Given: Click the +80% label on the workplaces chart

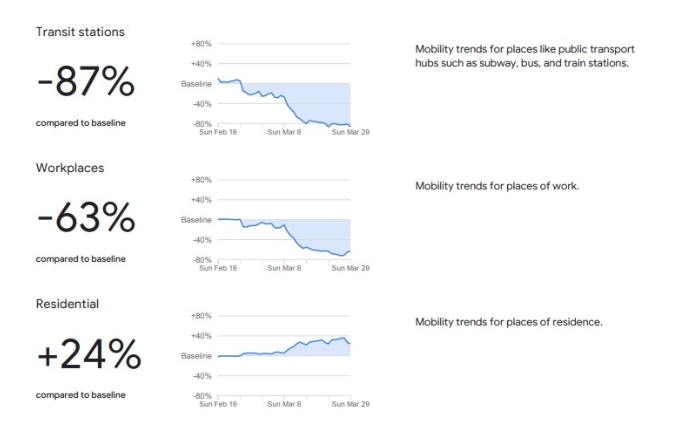Looking at the screenshot, I should [200, 180].
